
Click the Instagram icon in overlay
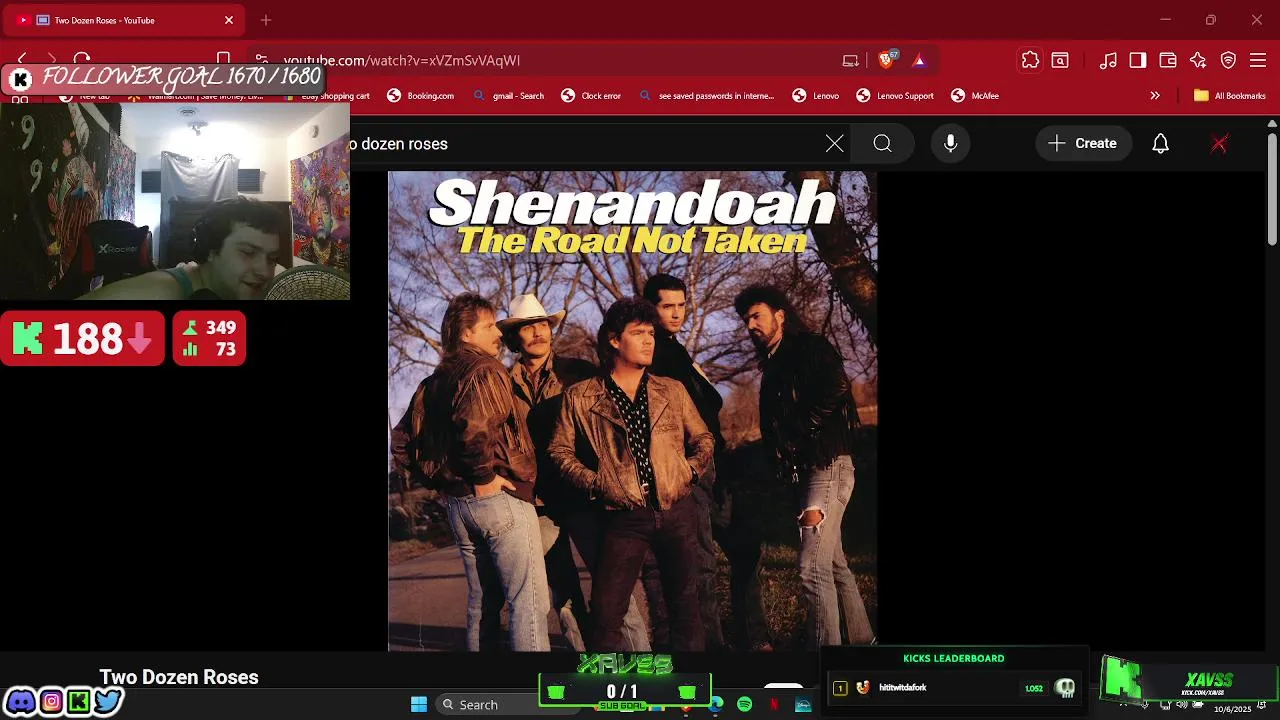click(x=50, y=701)
